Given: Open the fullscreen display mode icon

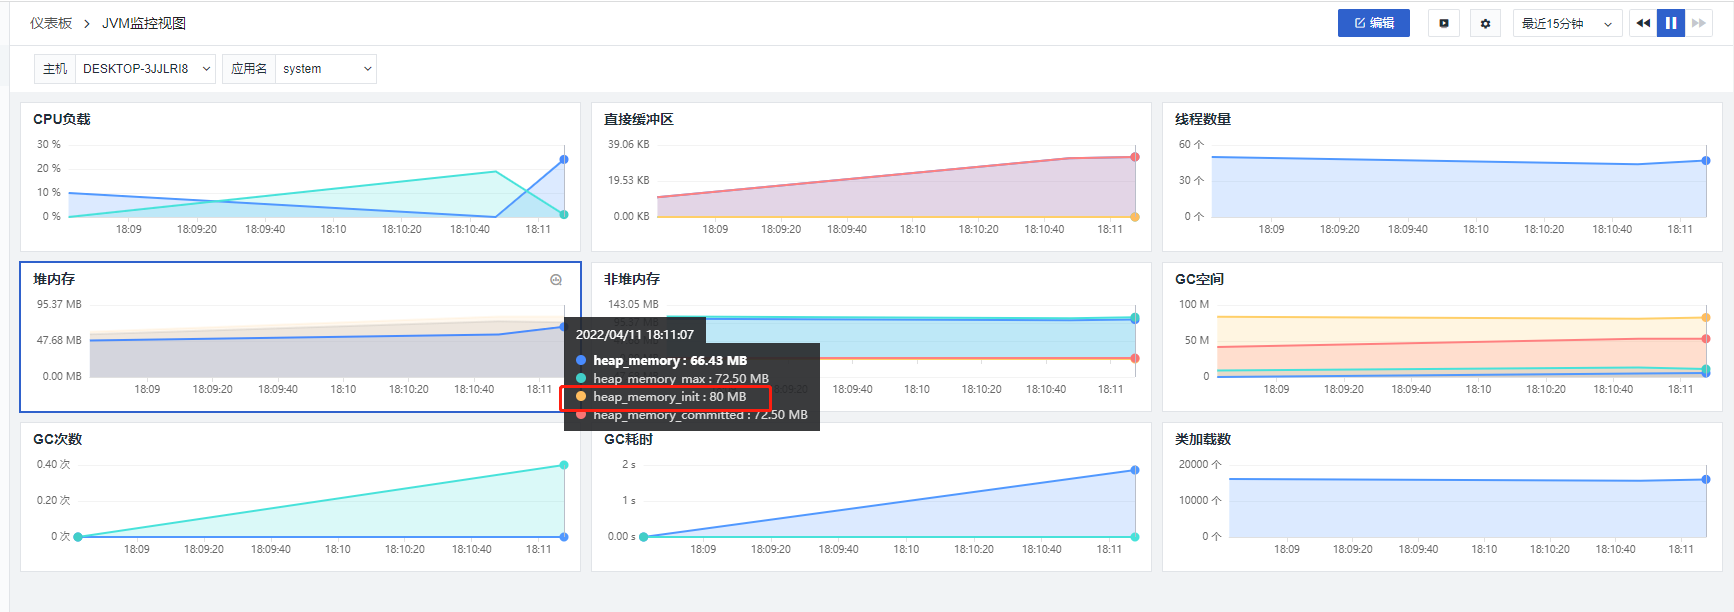Looking at the screenshot, I should pyautogui.click(x=1444, y=23).
